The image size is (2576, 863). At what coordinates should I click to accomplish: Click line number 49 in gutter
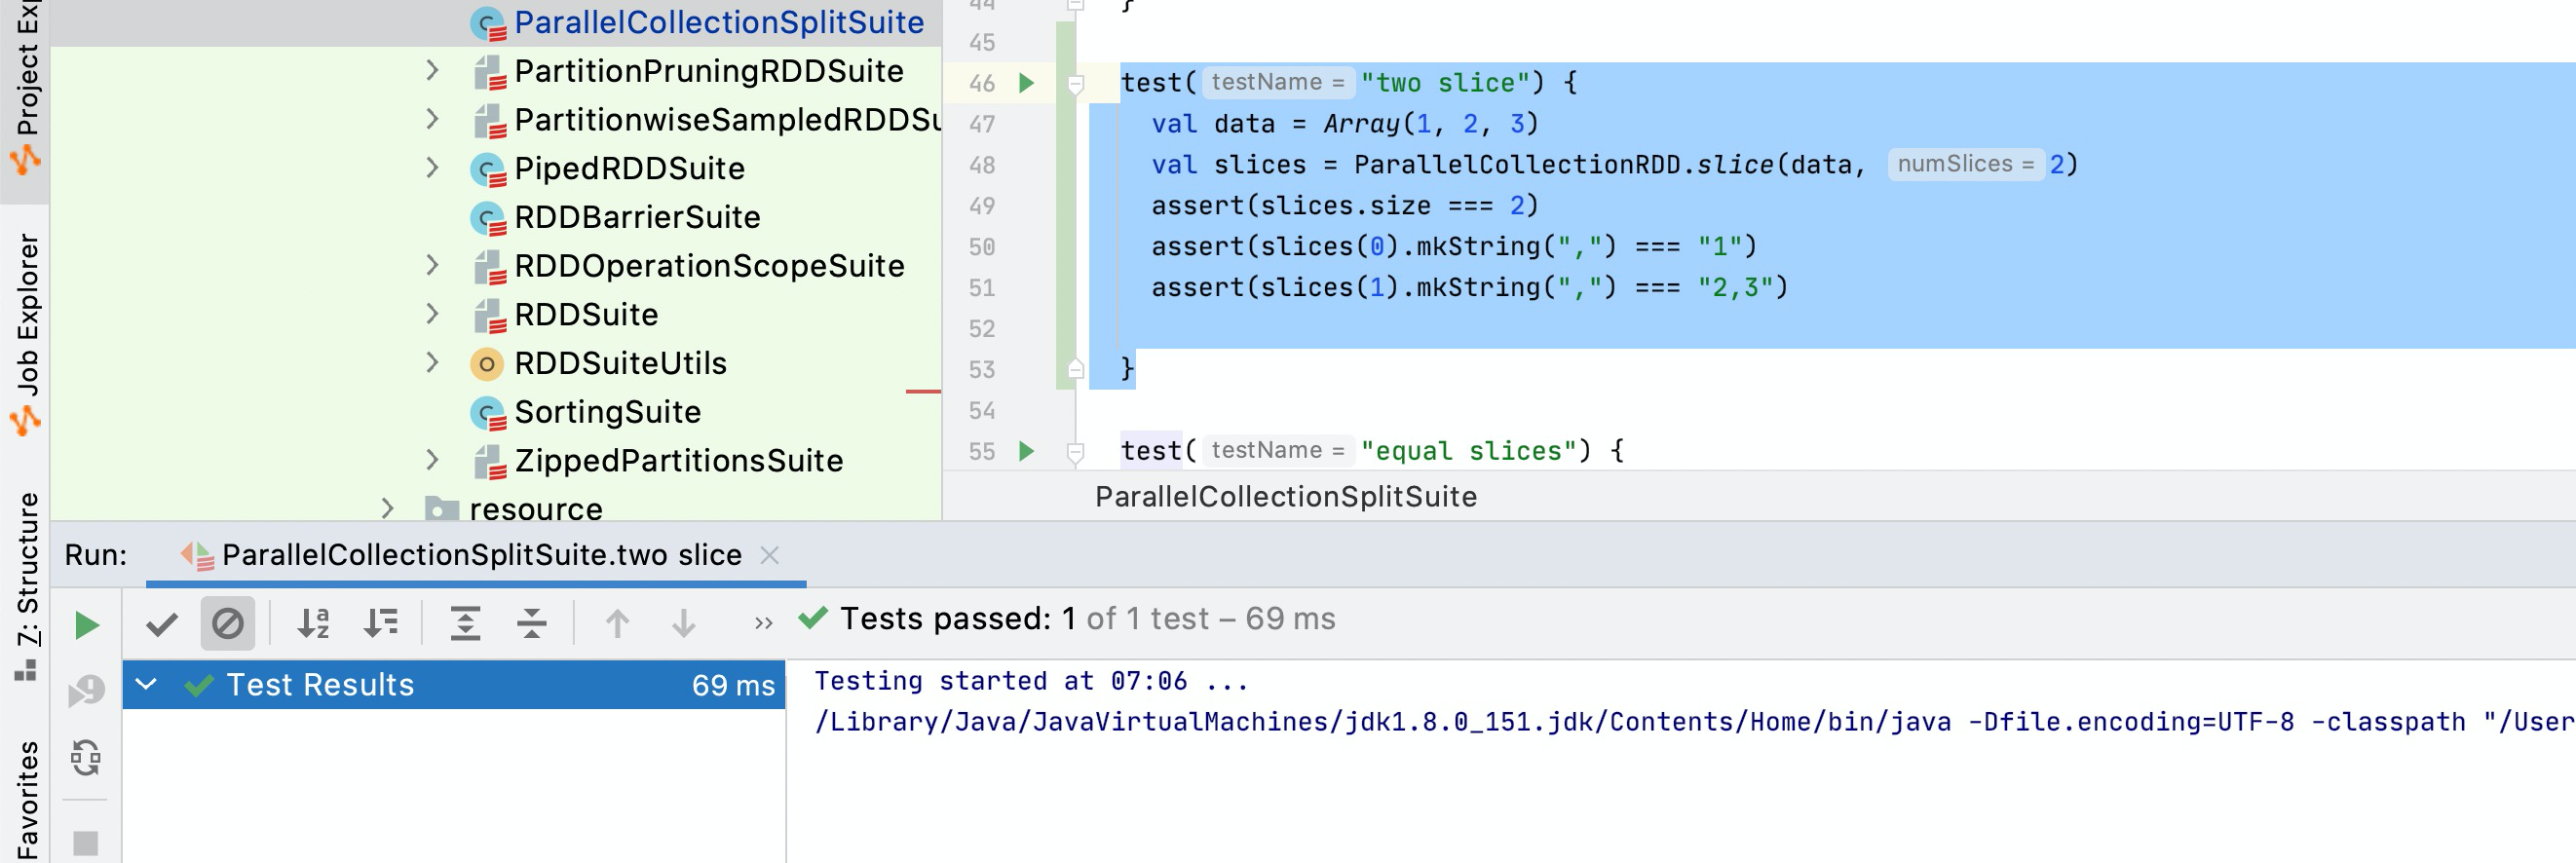pyautogui.click(x=982, y=206)
